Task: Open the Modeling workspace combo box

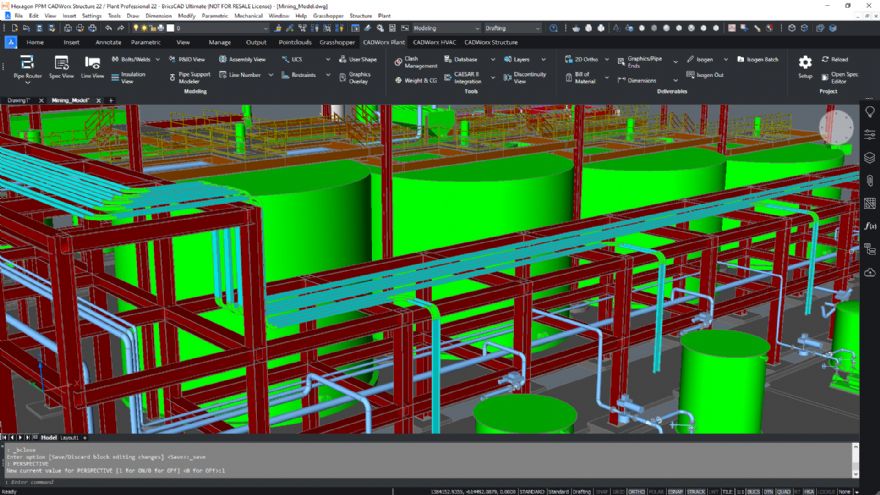Action: (446, 28)
